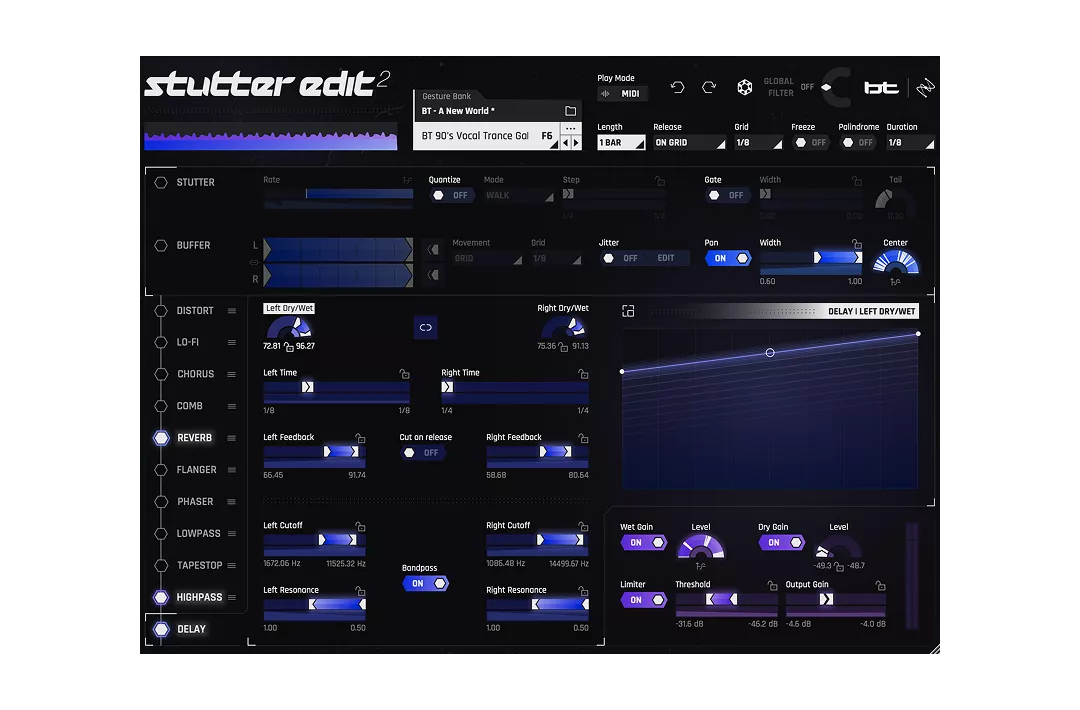Disable Freeze
The image size is (1080, 710).
click(x=812, y=142)
